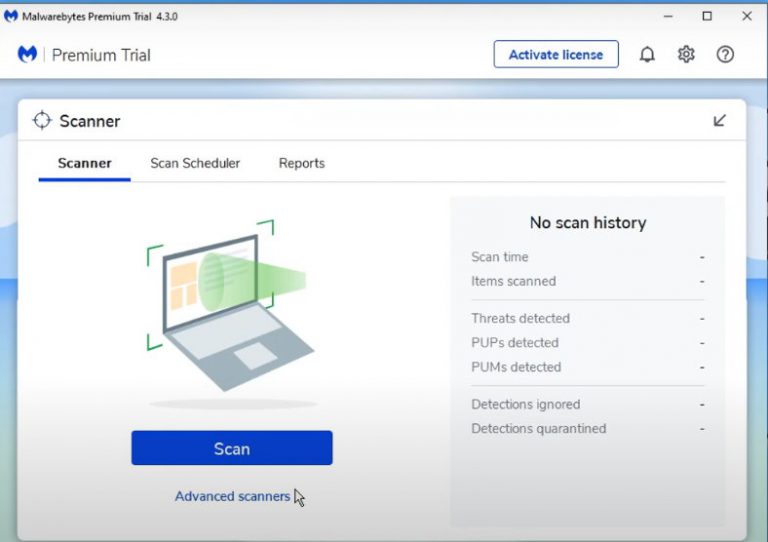Click the Scanner crosshair icon

tap(42, 120)
